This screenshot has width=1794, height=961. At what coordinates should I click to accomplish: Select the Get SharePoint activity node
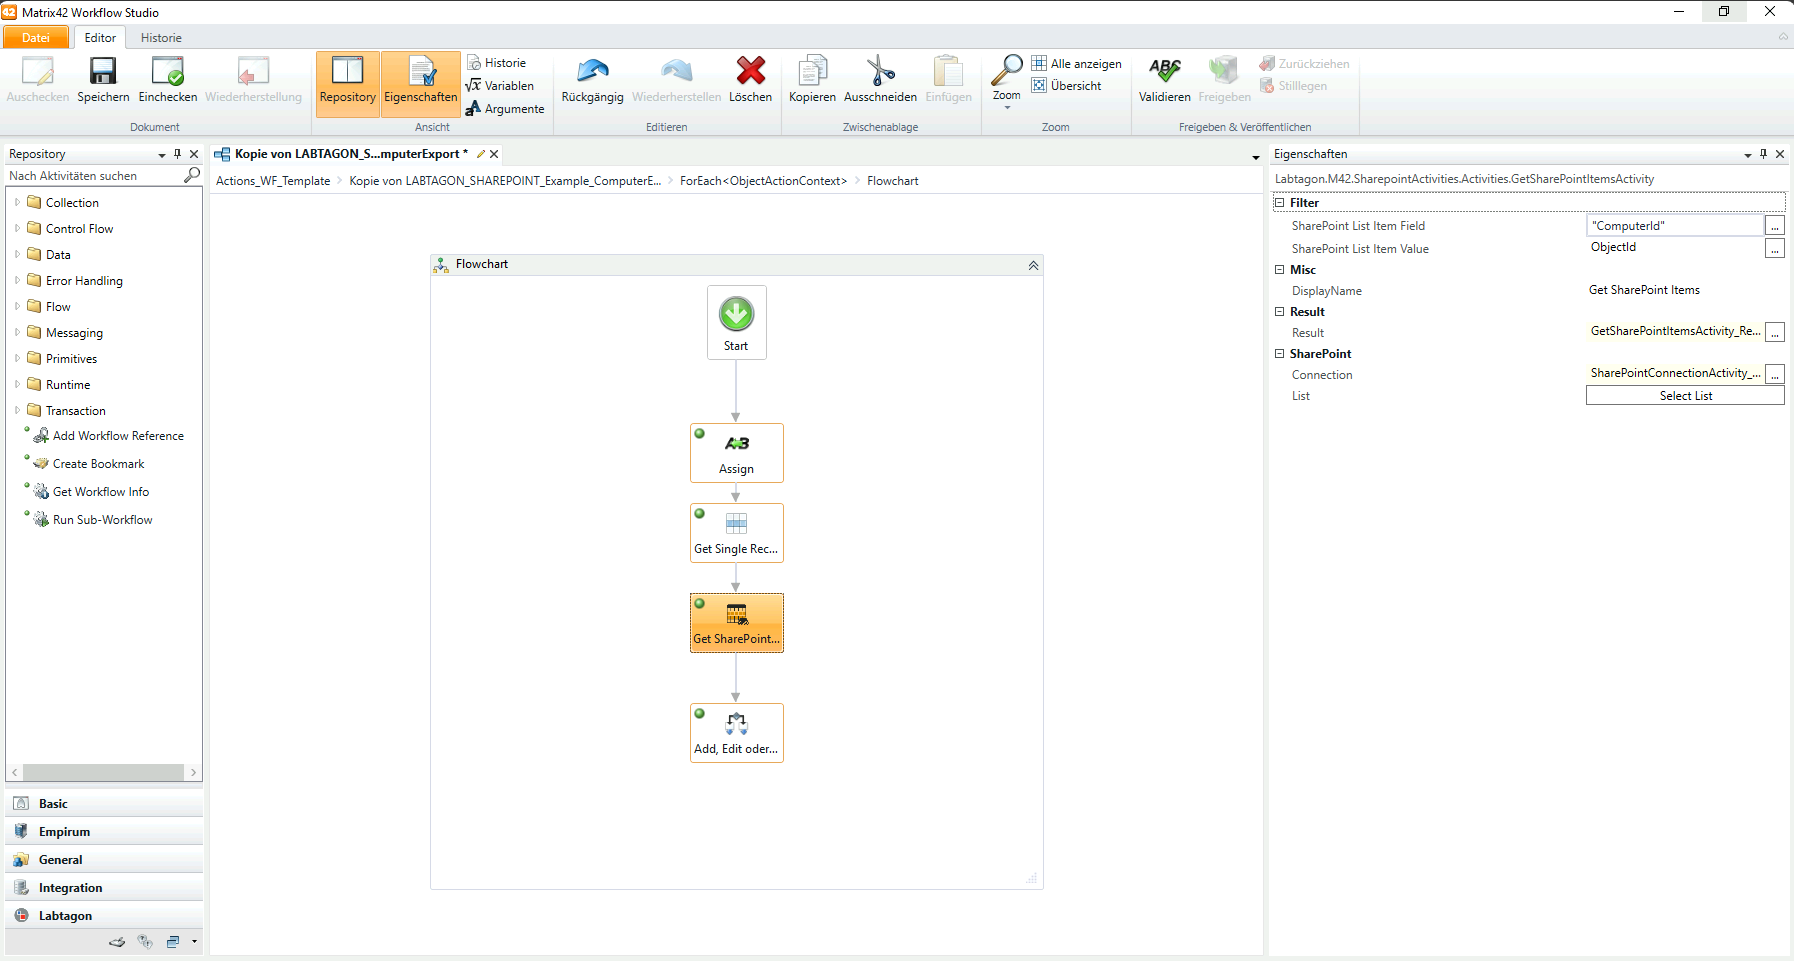click(x=736, y=623)
